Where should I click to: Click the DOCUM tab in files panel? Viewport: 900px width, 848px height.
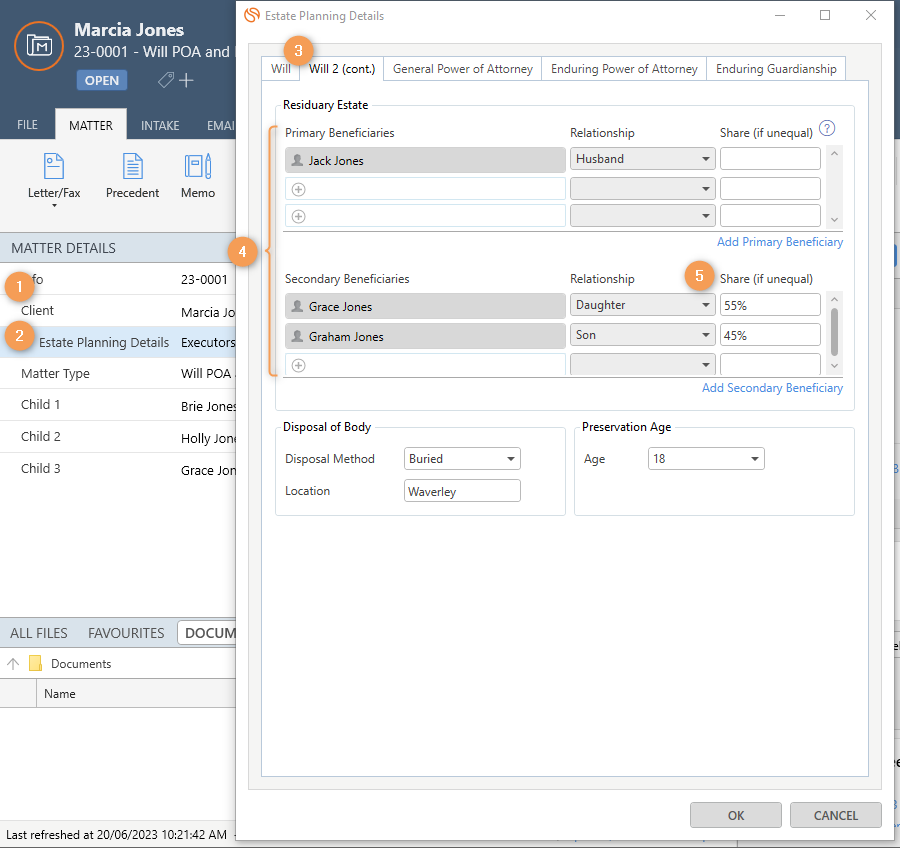point(208,633)
